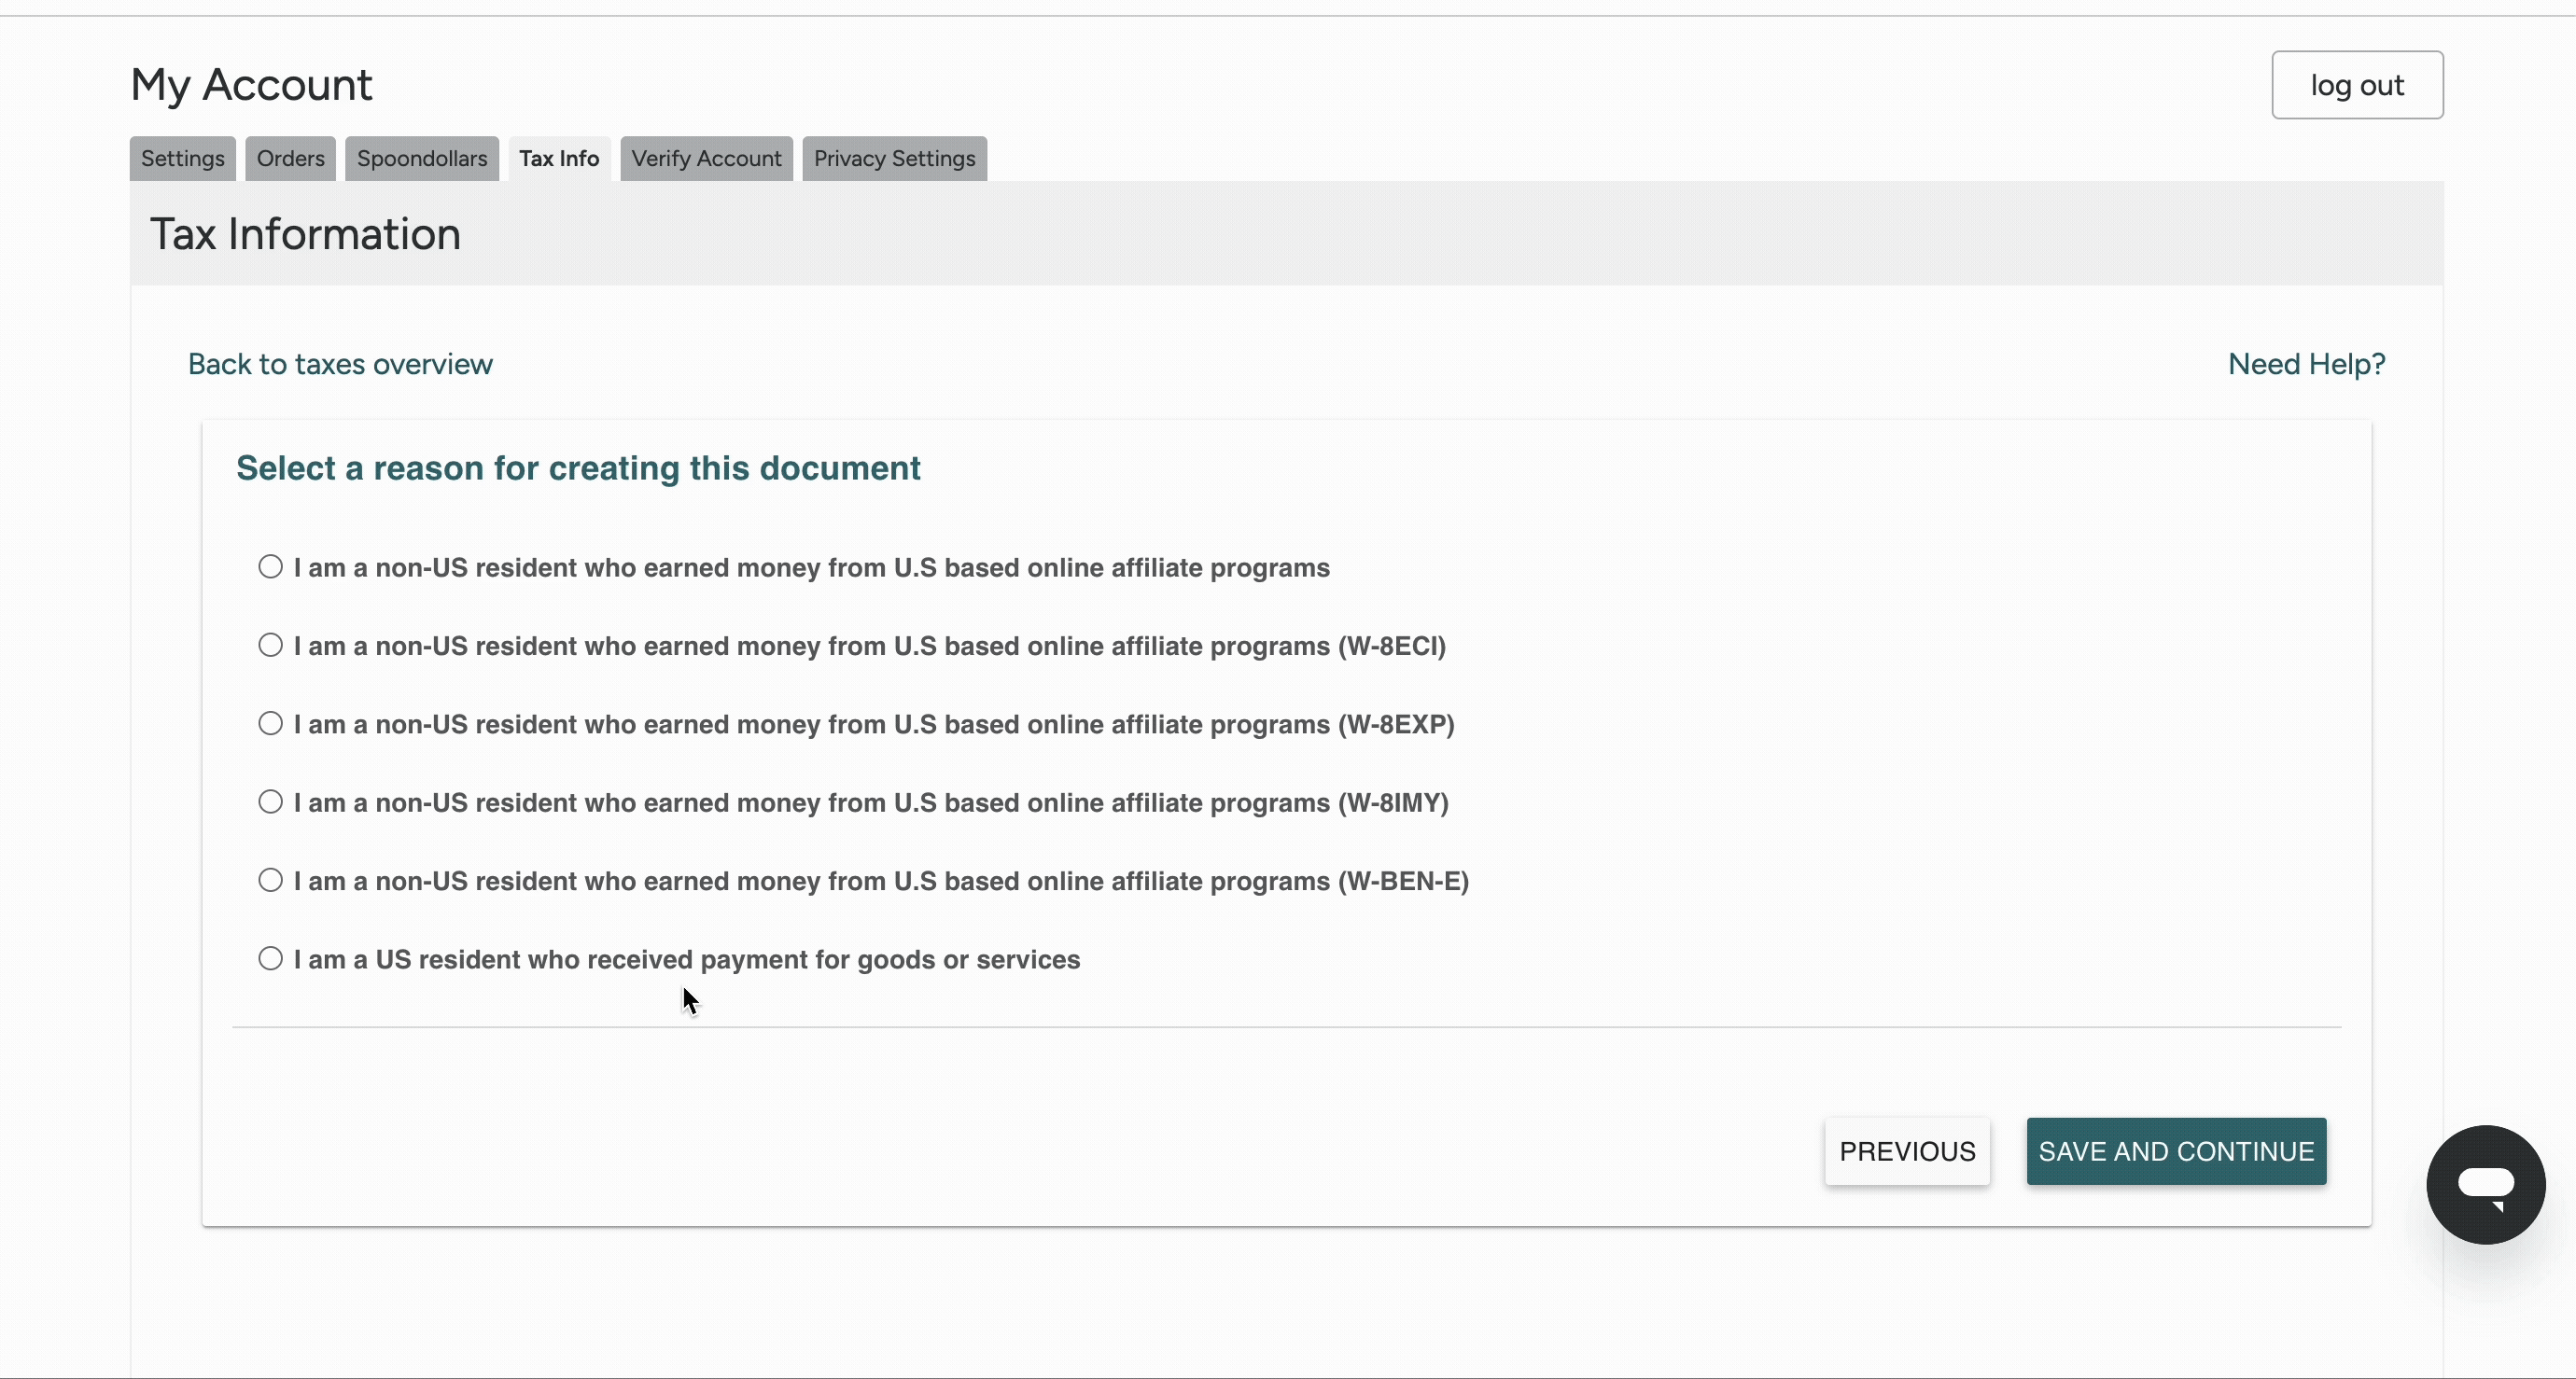Click Back to taxes overview link

340,364
